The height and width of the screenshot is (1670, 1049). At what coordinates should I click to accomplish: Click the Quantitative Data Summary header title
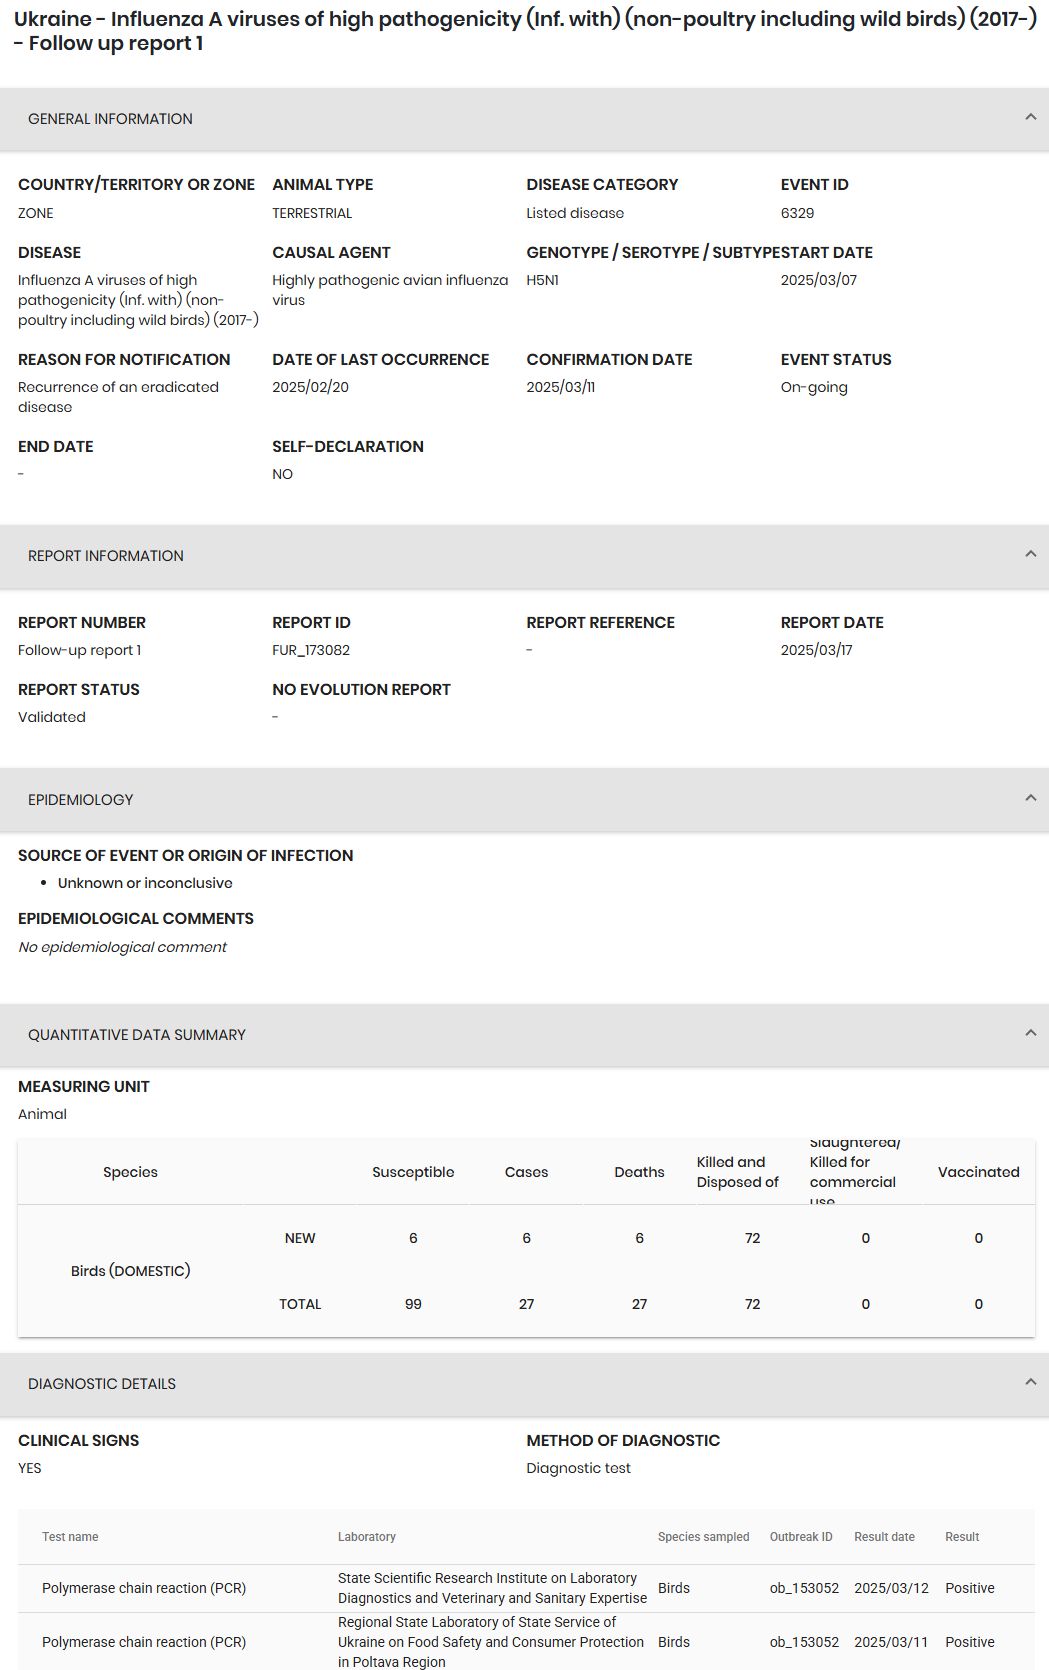point(137,1035)
